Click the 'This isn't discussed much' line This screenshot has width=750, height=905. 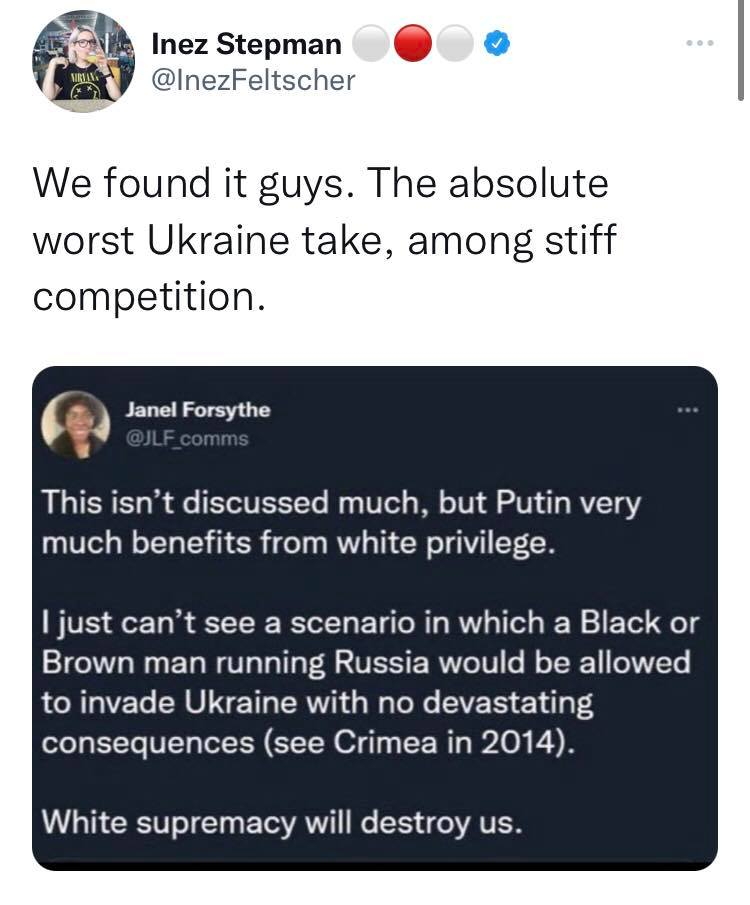click(x=340, y=505)
